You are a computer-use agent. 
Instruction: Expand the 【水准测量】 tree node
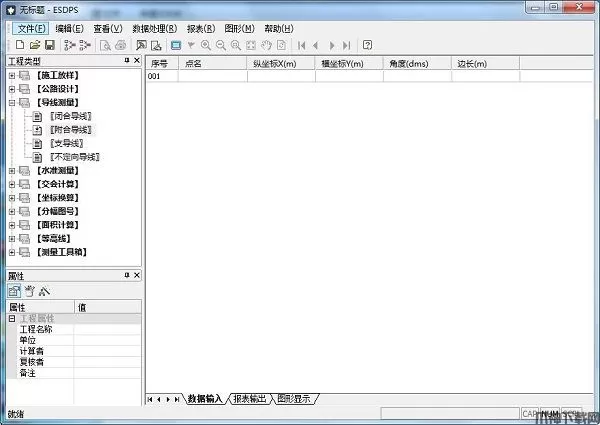click(x=12, y=171)
